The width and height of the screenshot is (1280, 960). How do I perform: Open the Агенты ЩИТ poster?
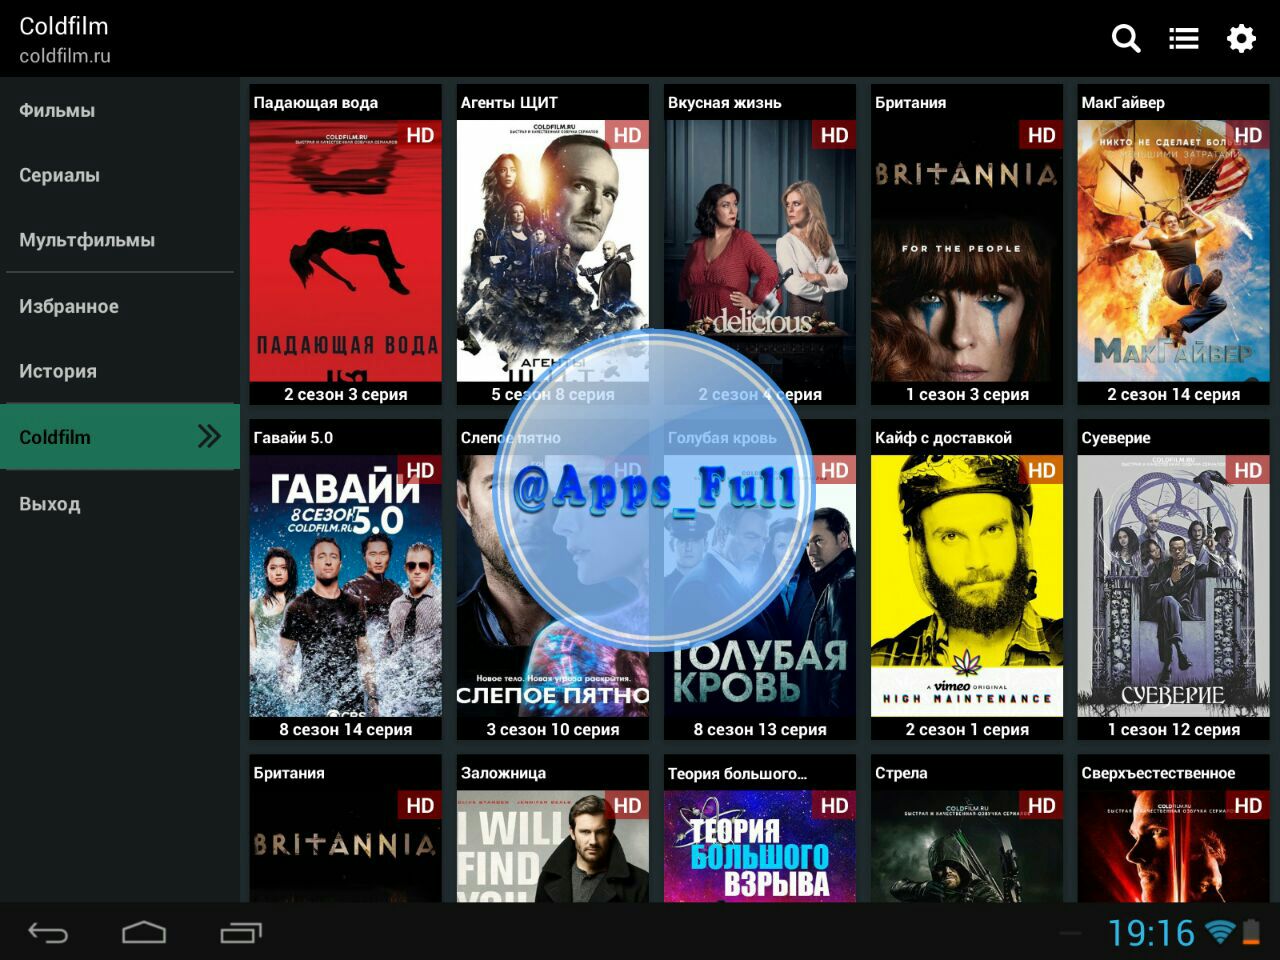(x=553, y=251)
